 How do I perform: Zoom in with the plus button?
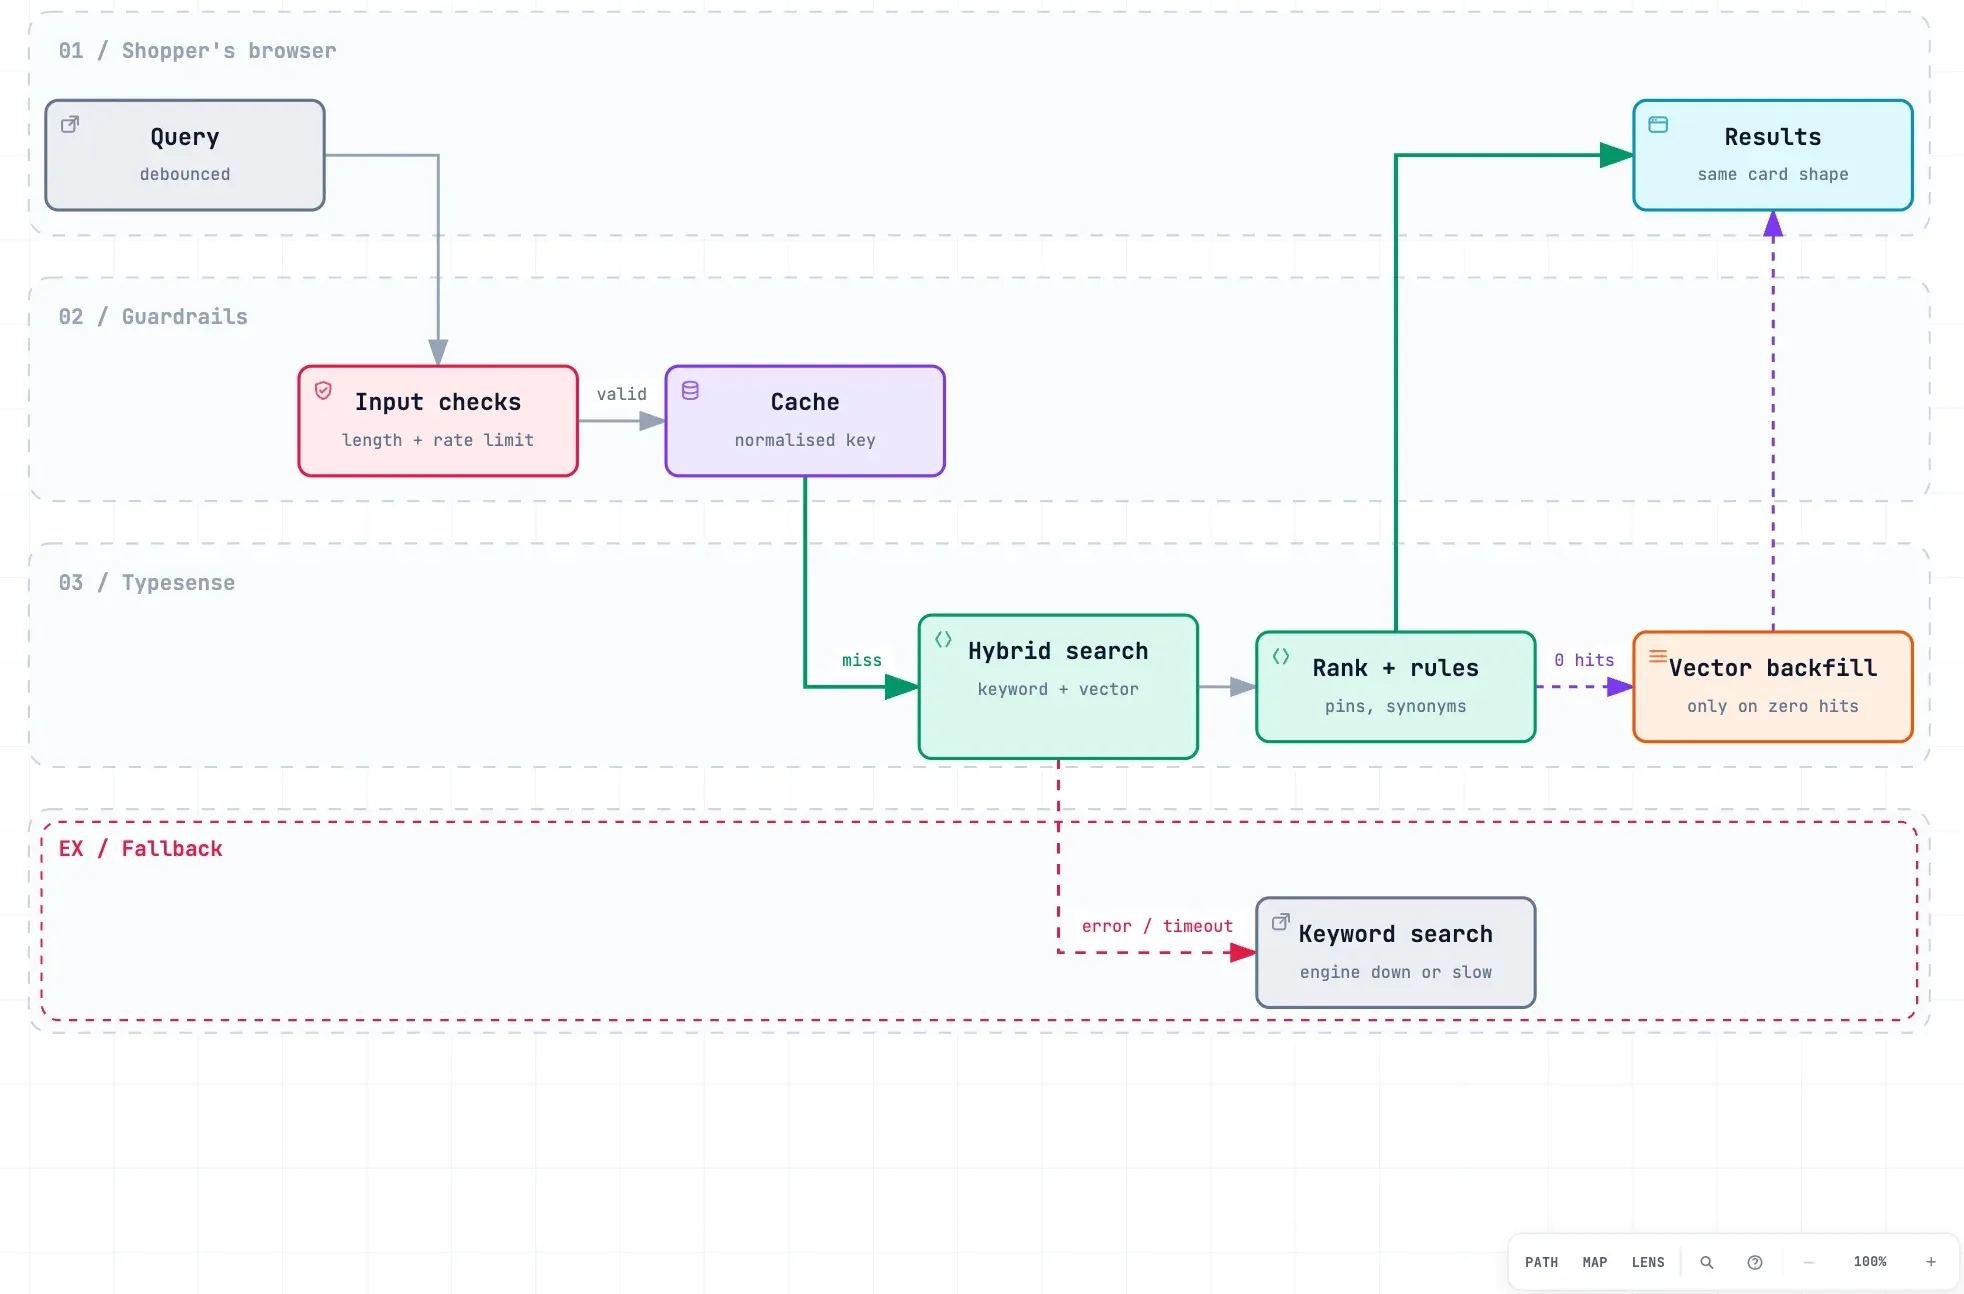tap(1931, 1262)
